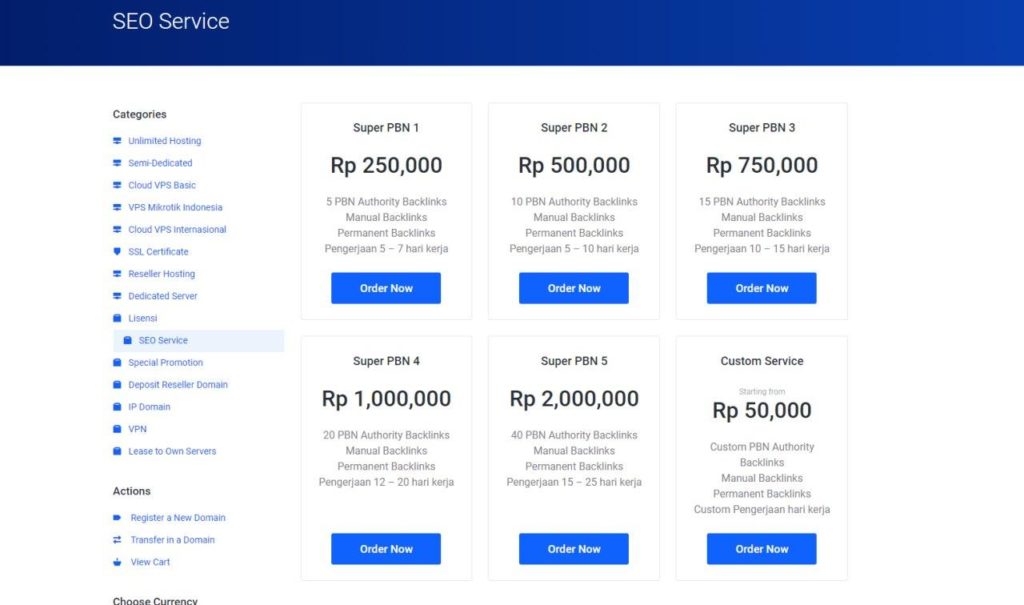Order the Super PBN 3 package

[761, 288]
